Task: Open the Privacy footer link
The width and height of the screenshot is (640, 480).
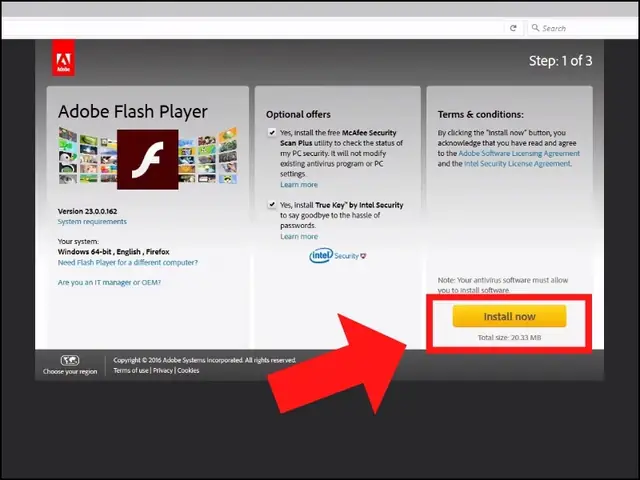Action: point(163,371)
